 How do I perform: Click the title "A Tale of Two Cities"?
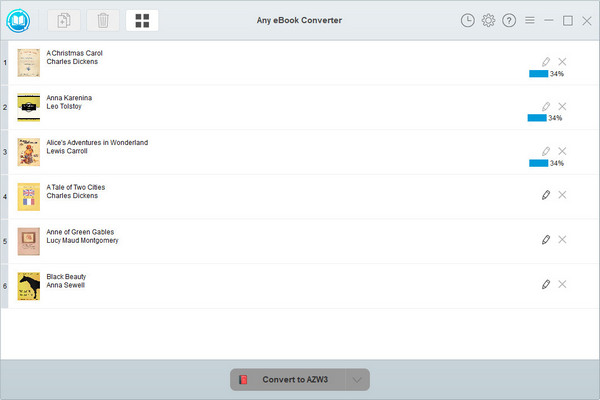pos(76,187)
